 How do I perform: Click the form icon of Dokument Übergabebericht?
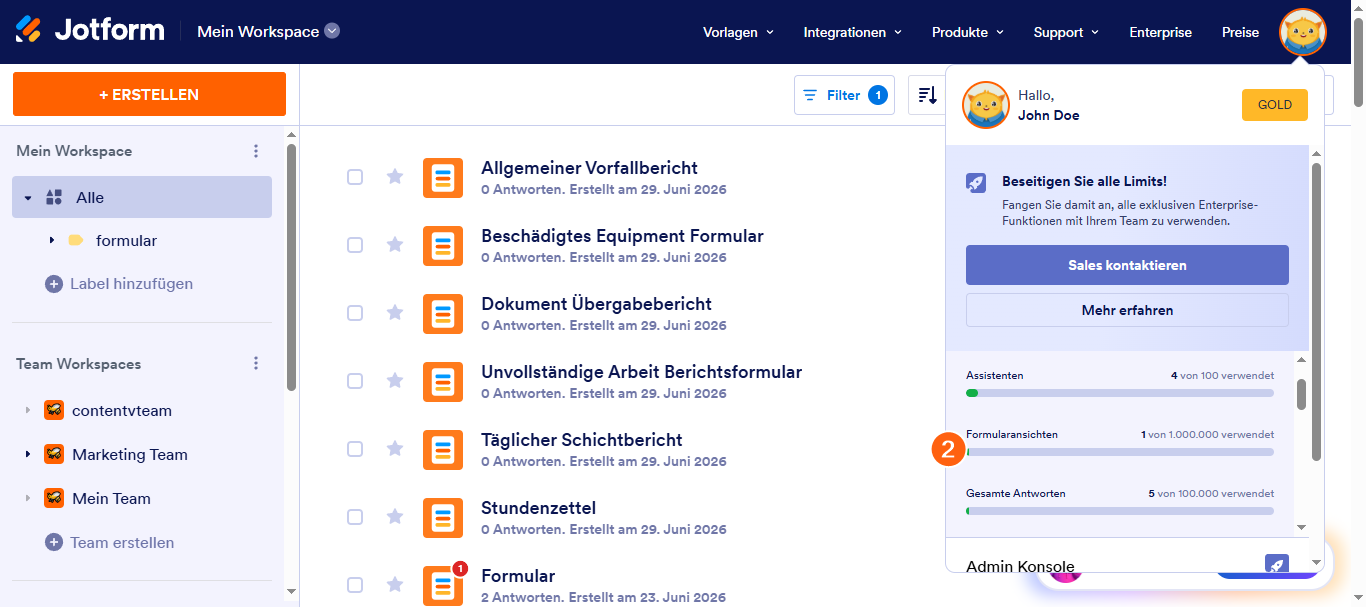click(x=443, y=314)
